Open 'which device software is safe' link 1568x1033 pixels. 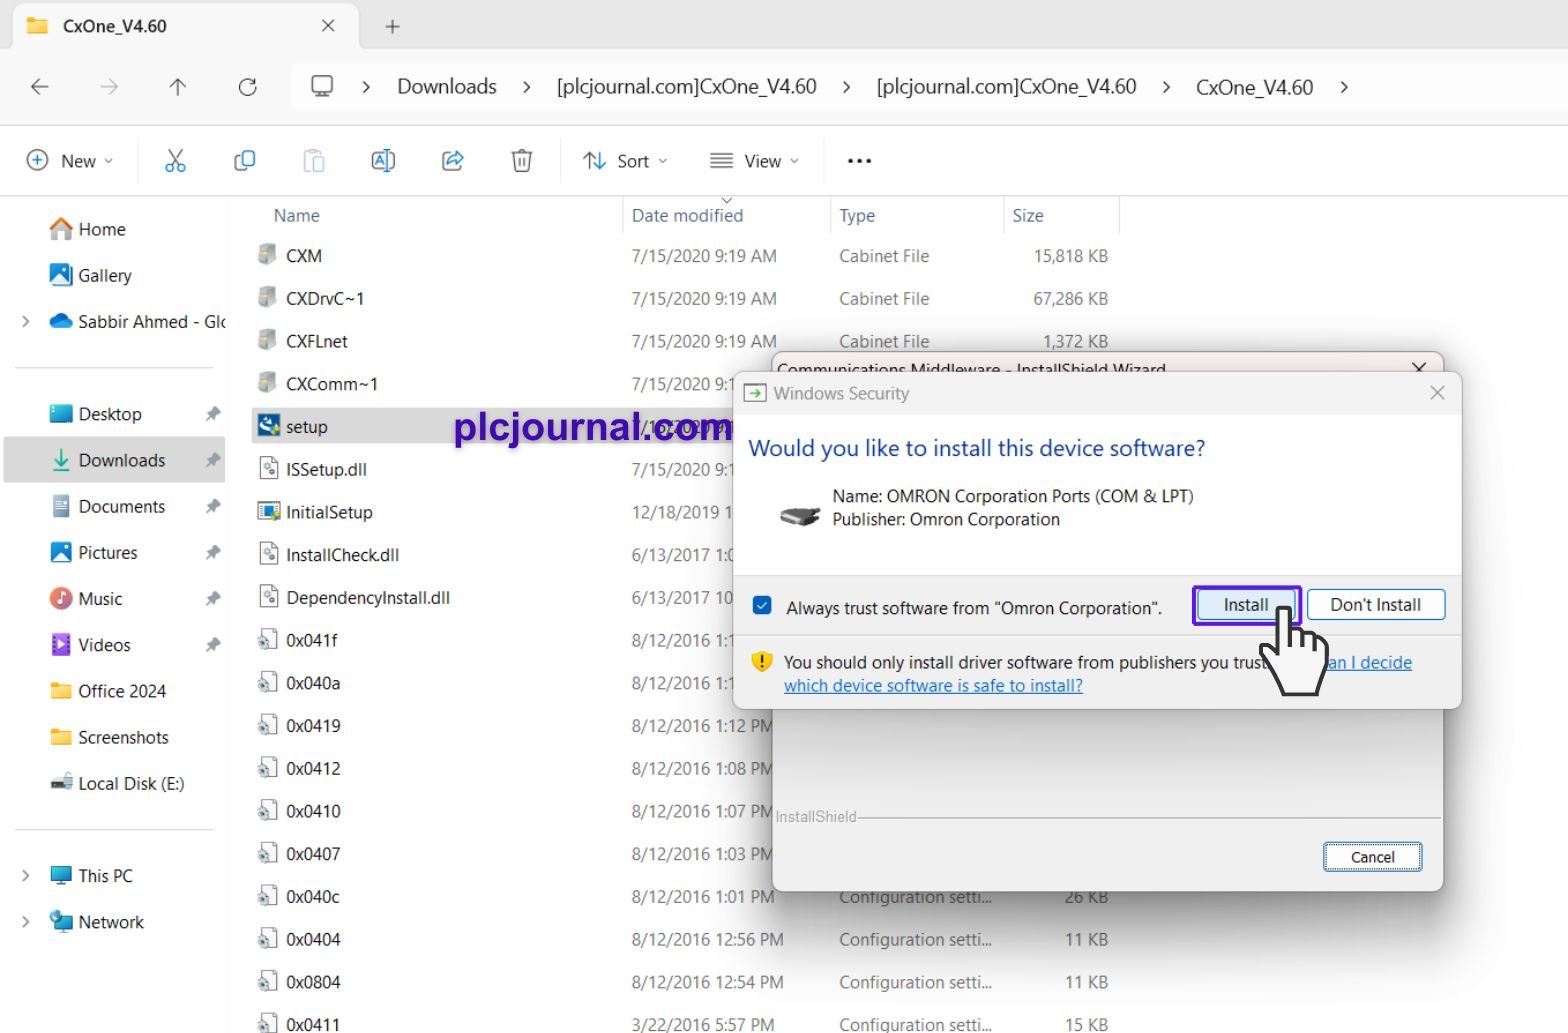pyautogui.click(x=933, y=686)
